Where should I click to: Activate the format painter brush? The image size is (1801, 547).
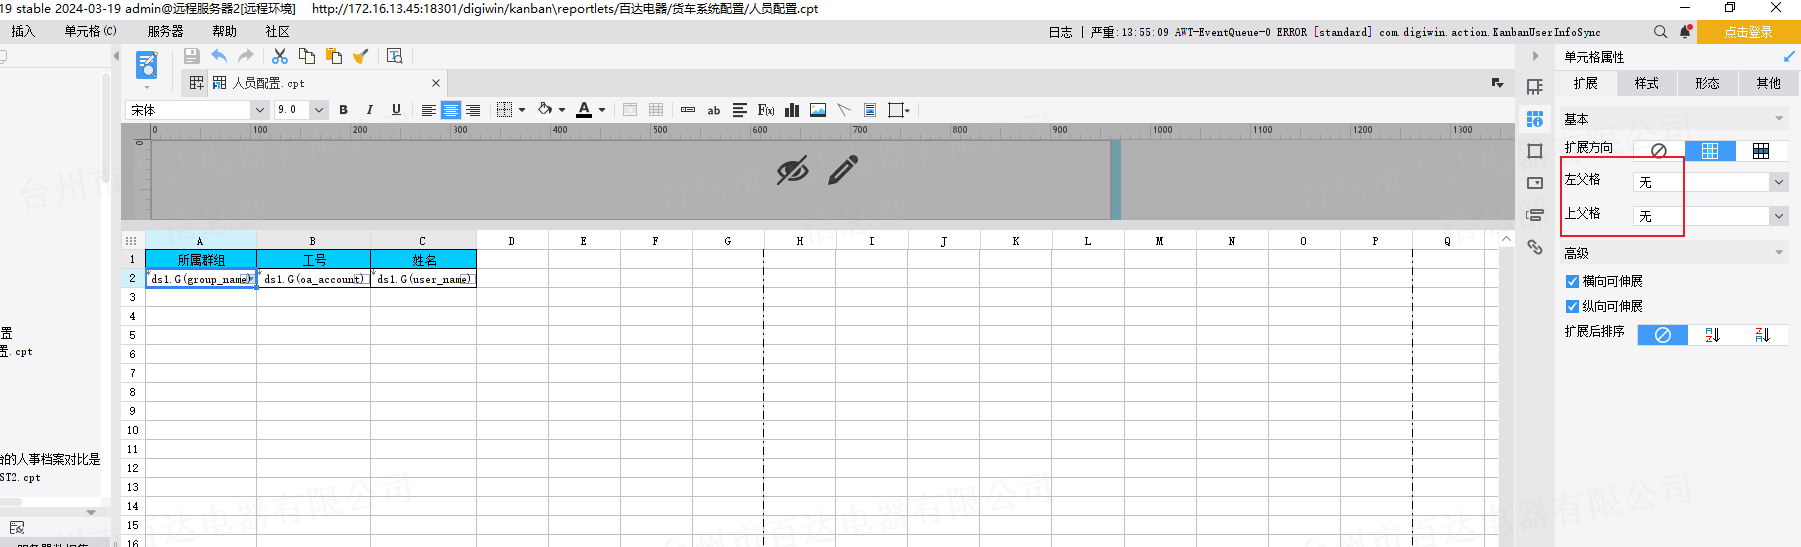tap(361, 56)
